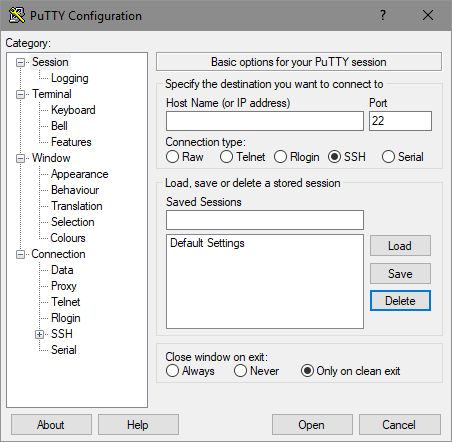Image resolution: width=452 pixels, height=442 pixels.
Task: Open the Features category
Action: 71,142
